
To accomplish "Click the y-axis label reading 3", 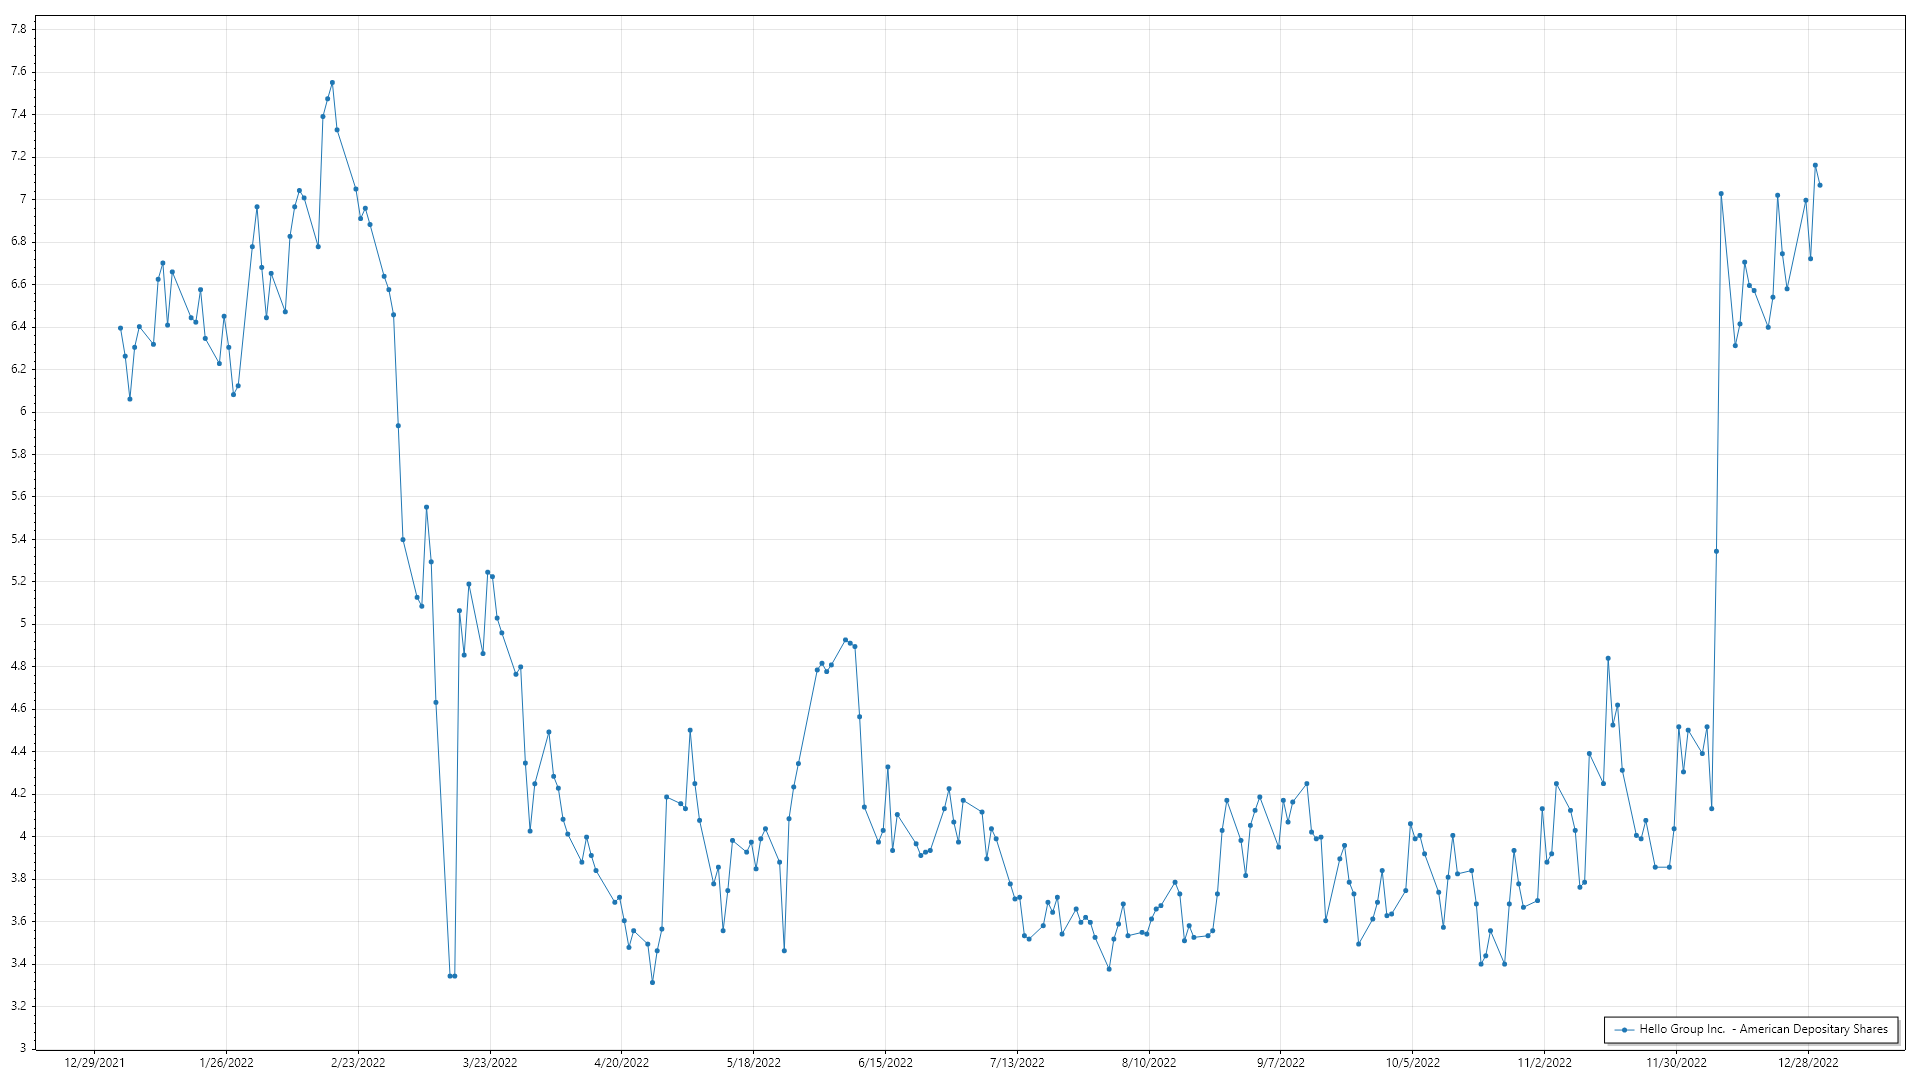I will pos(22,1048).
